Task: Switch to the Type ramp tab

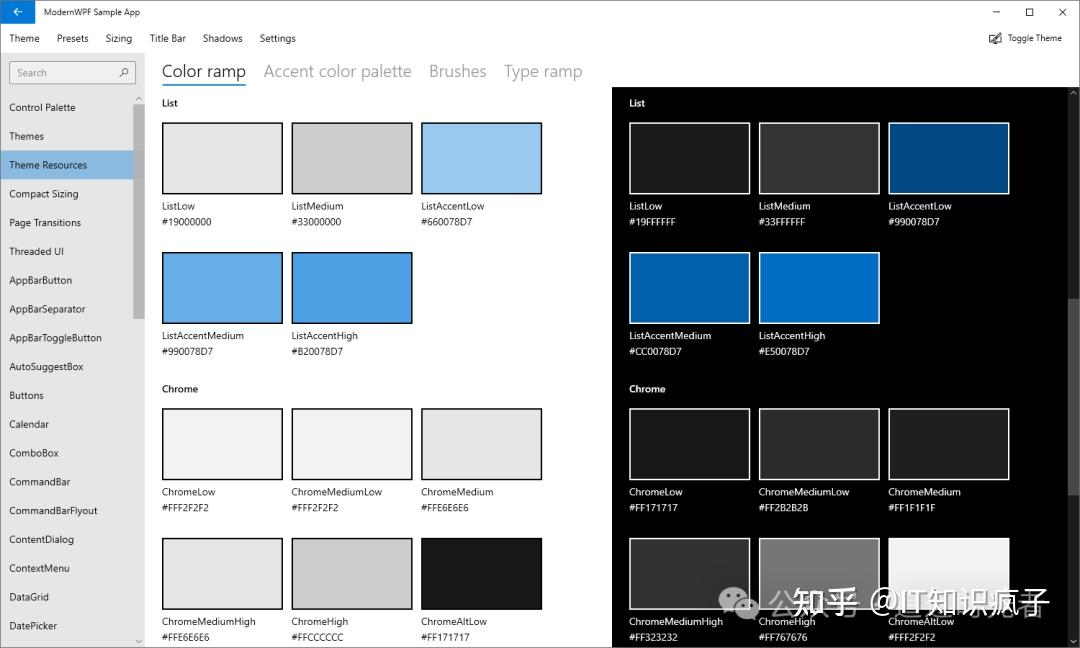Action: 543,71
